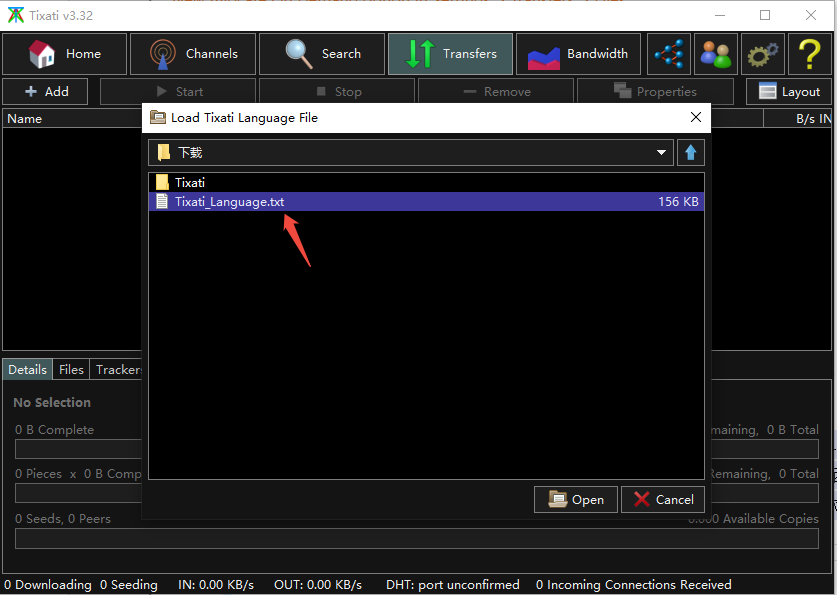Expand the folder path dropdown
Screen dimensions: 837x595
click(x=661, y=153)
